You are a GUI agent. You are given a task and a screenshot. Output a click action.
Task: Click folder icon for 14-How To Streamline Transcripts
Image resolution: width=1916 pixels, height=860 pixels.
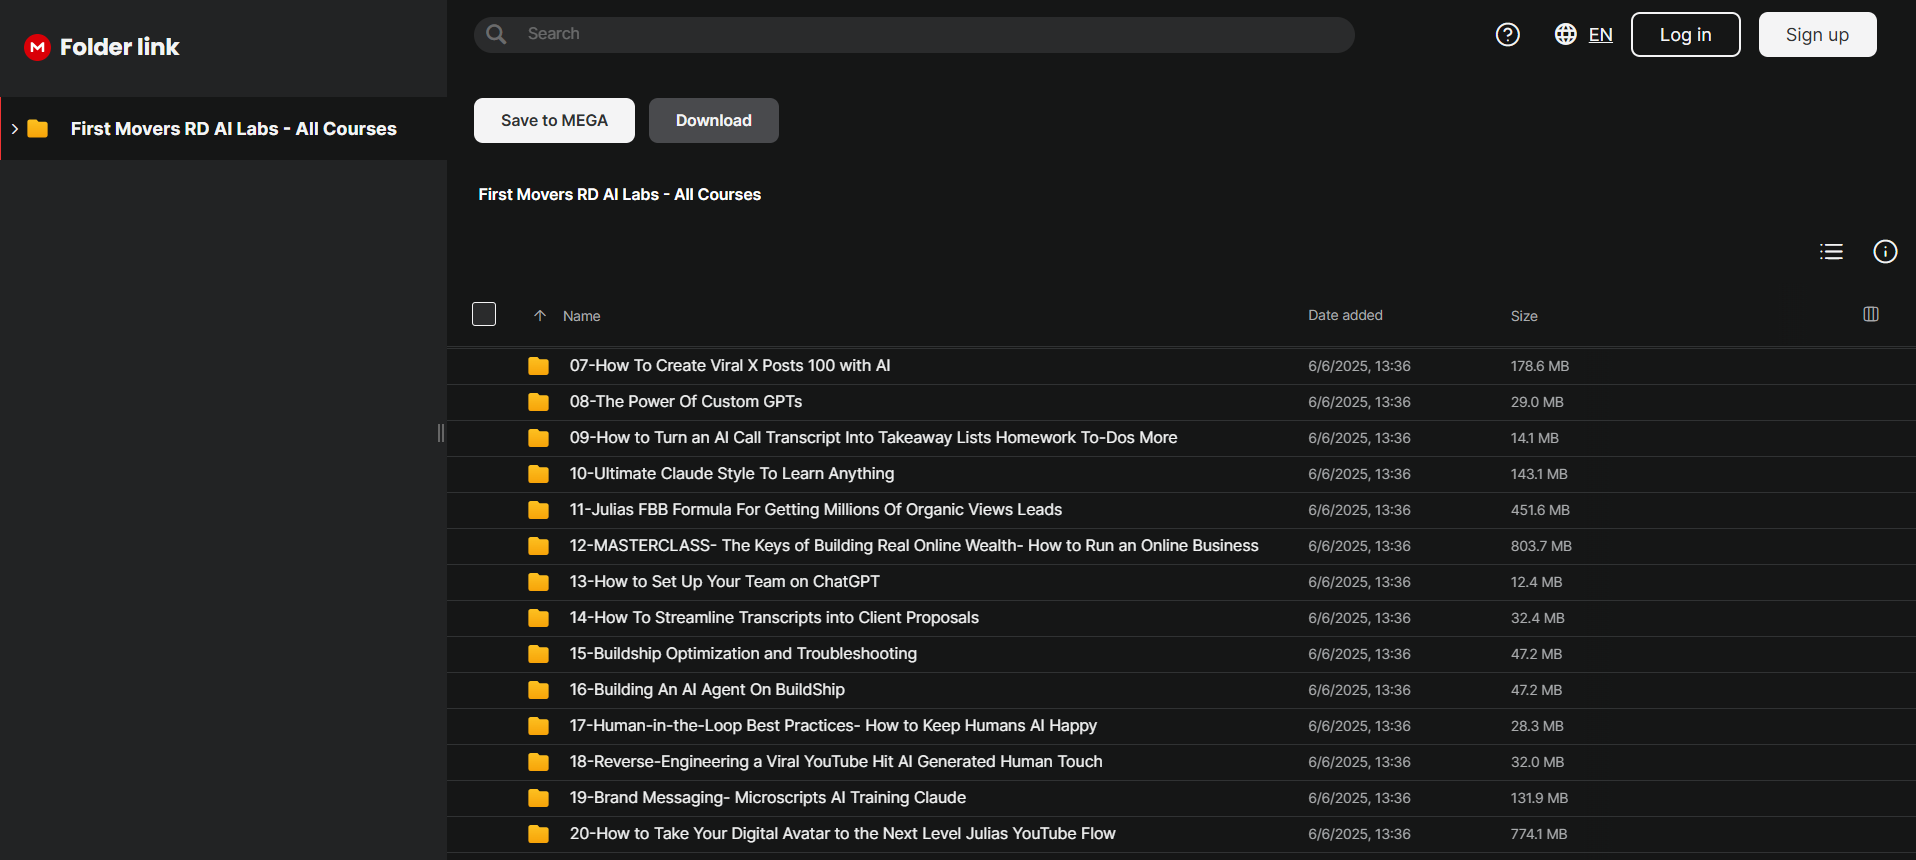[538, 618]
